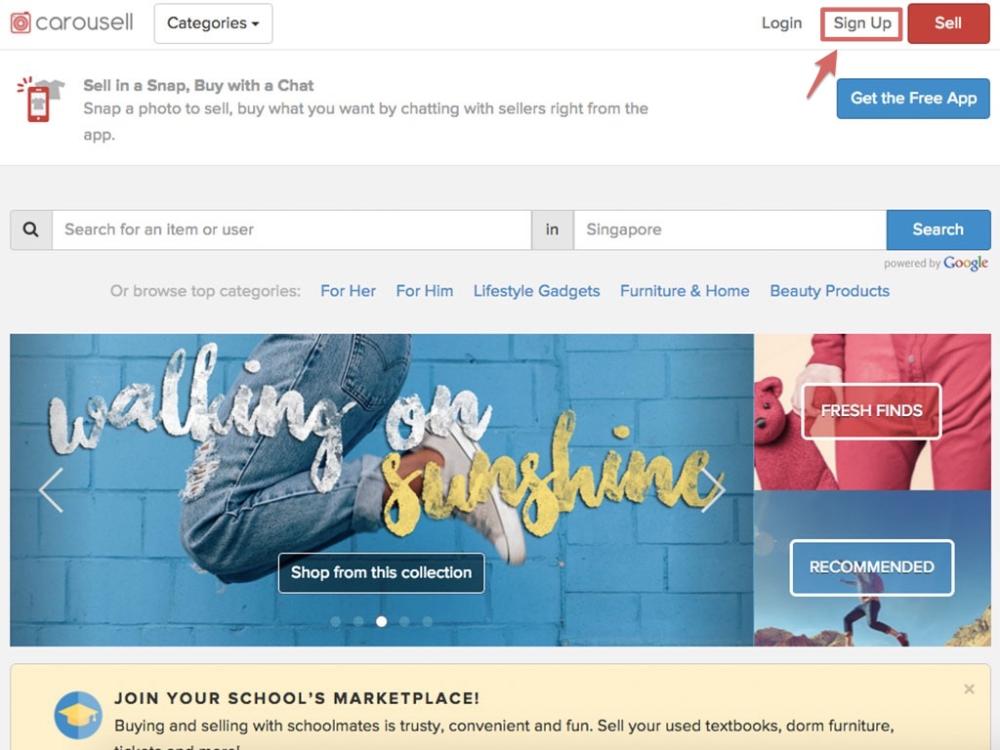Viewport: 1000px width, 750px height.
Task: Open the Login page
Action: pos(781,23)
